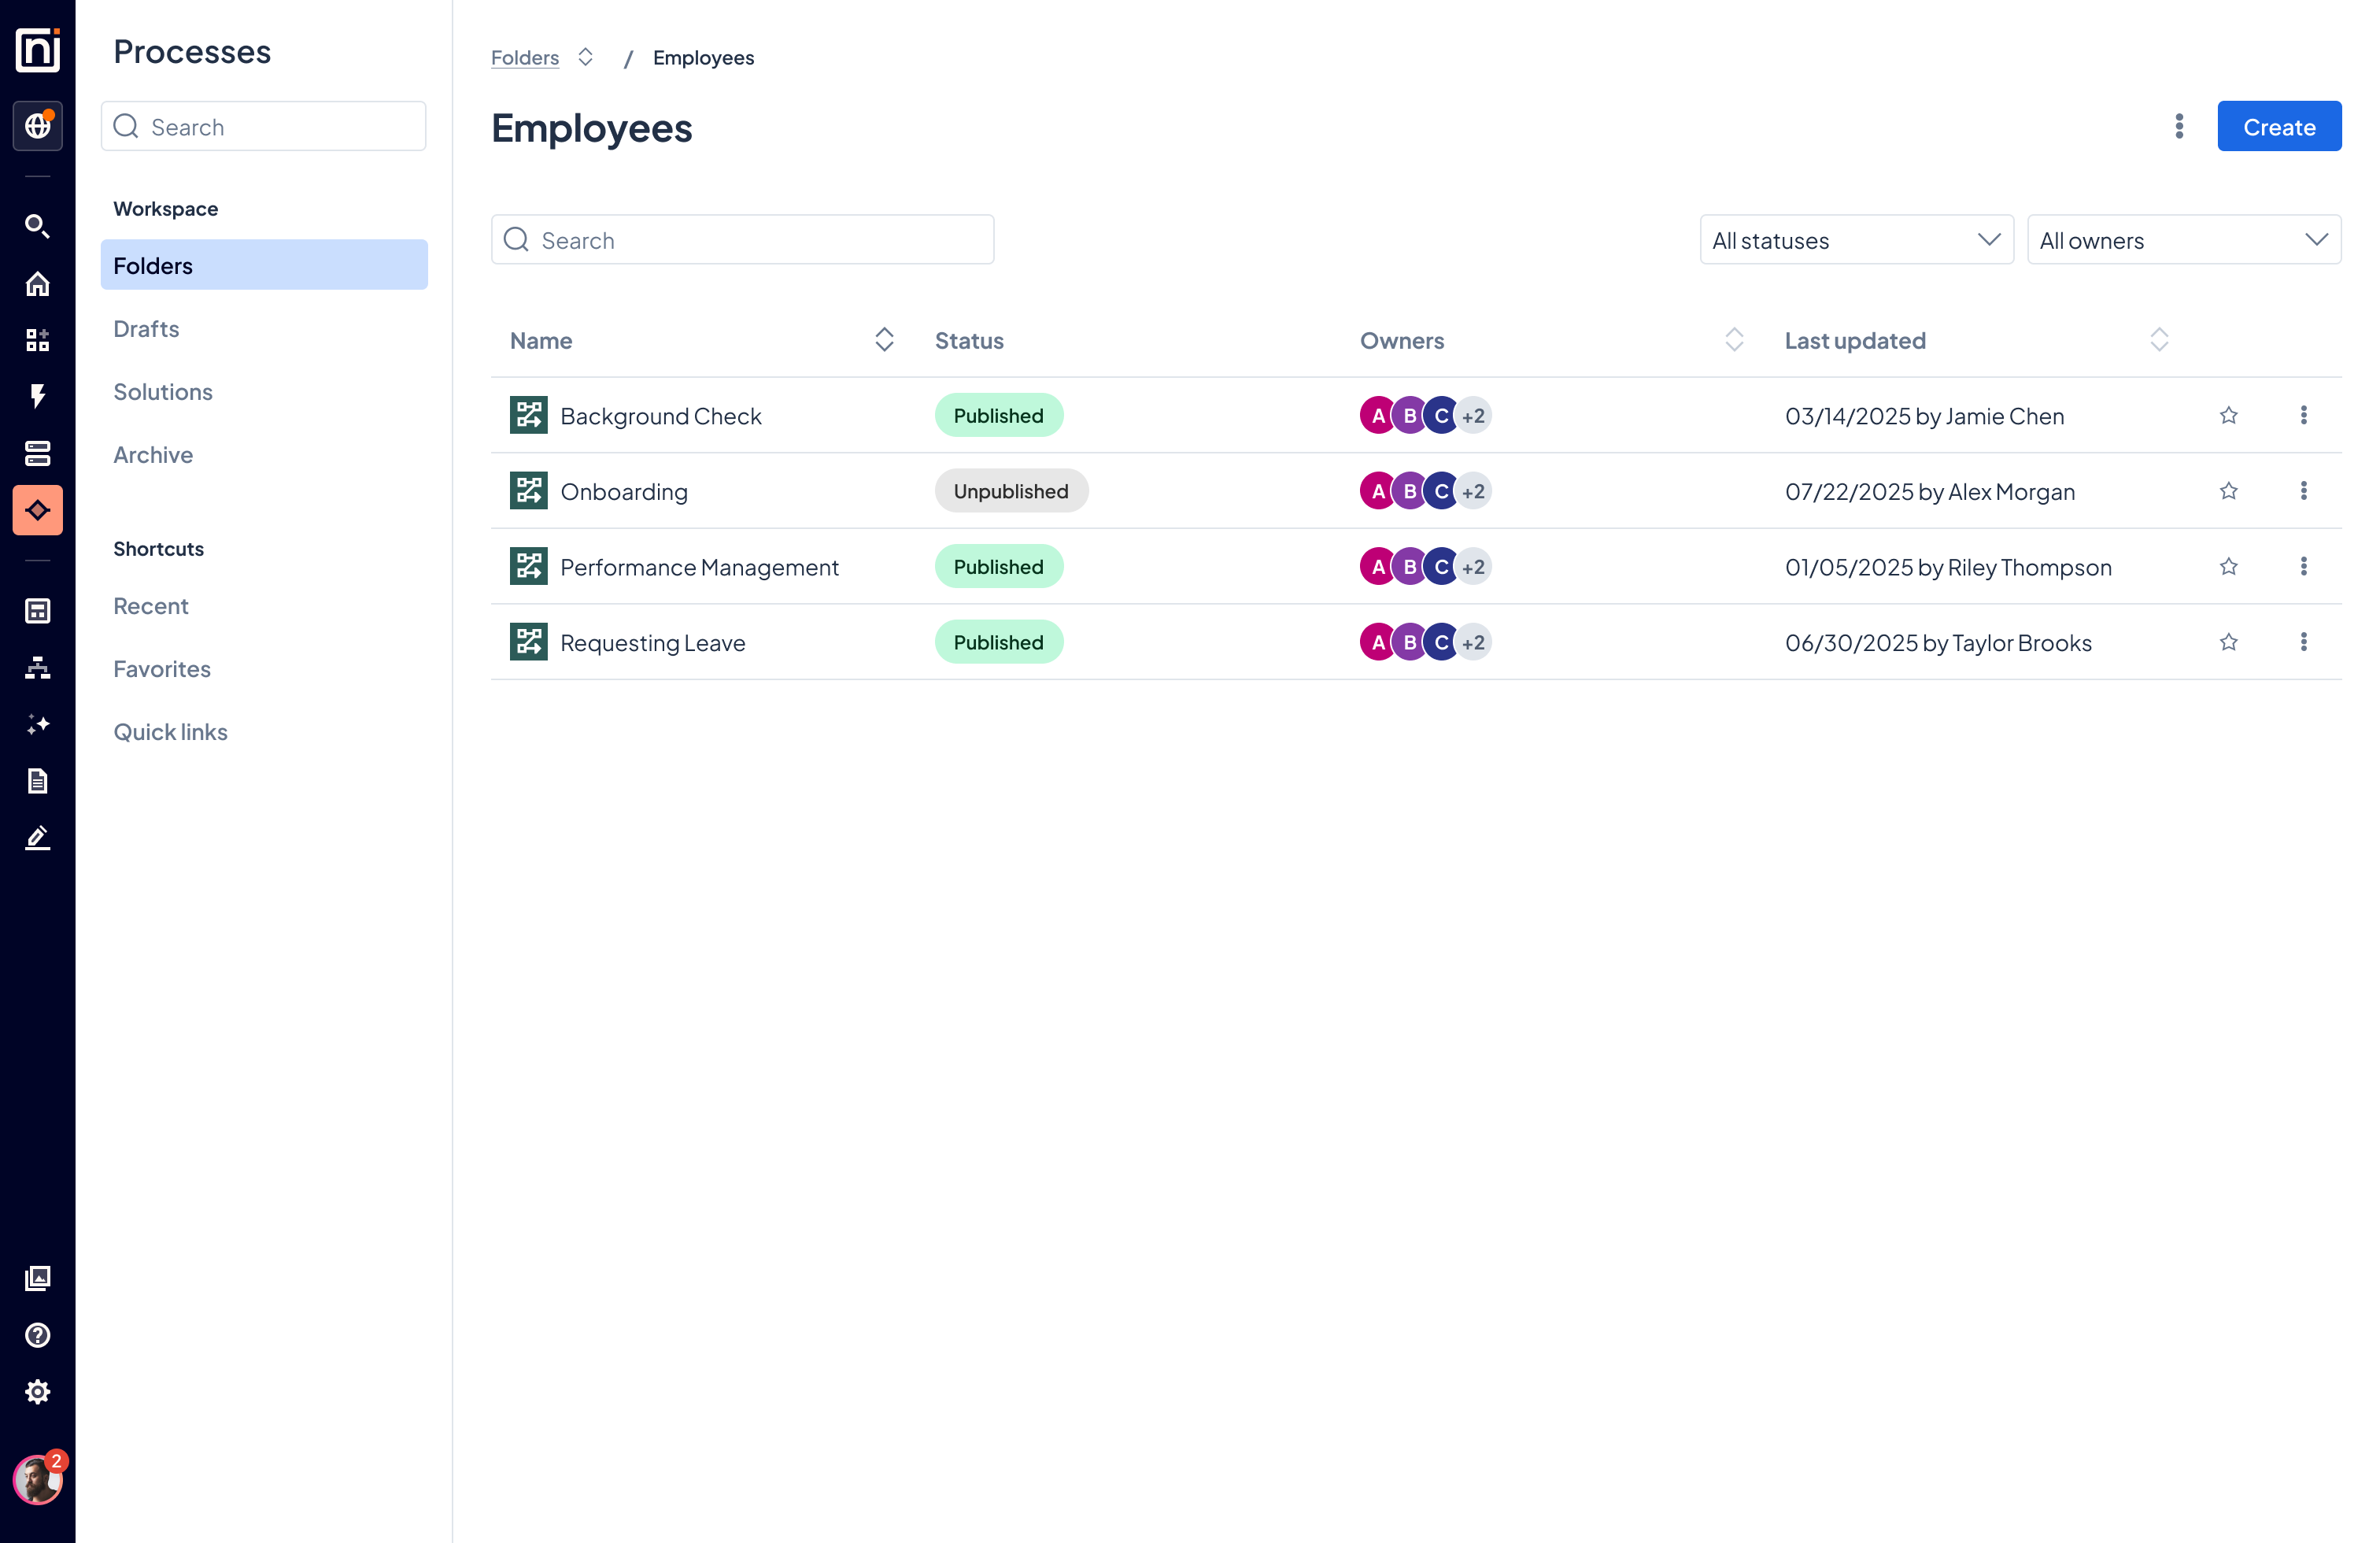Open the All statuses filter dropdown

click(x=1856, y=240)
